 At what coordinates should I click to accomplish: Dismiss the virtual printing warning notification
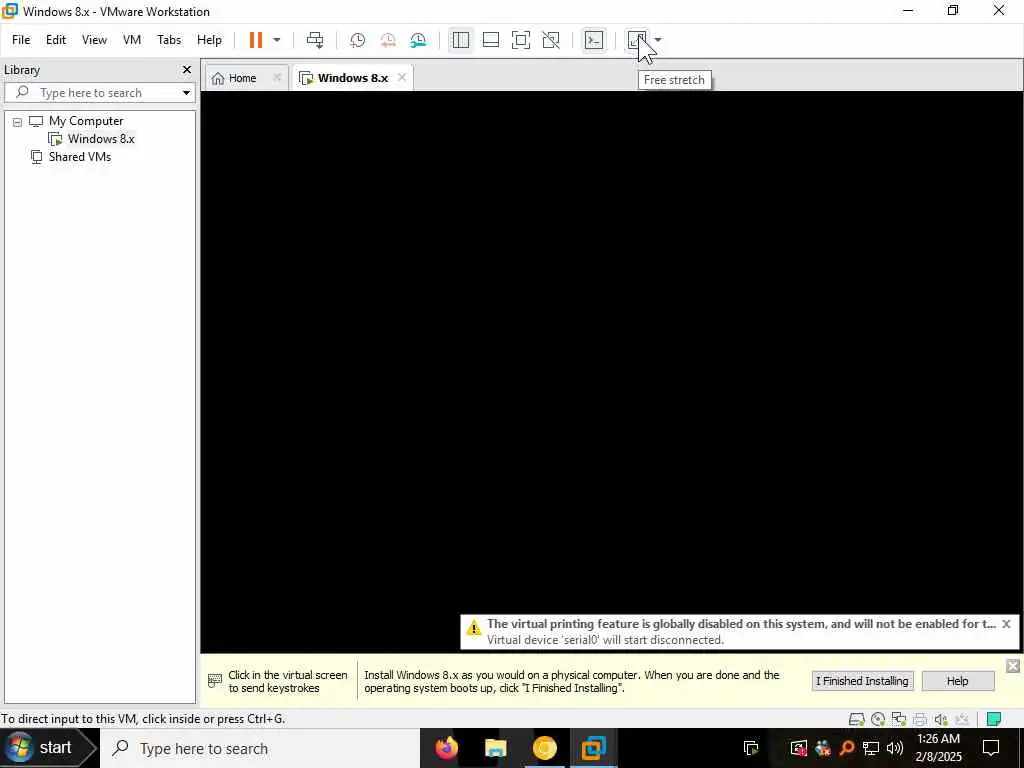point(1006,624)
